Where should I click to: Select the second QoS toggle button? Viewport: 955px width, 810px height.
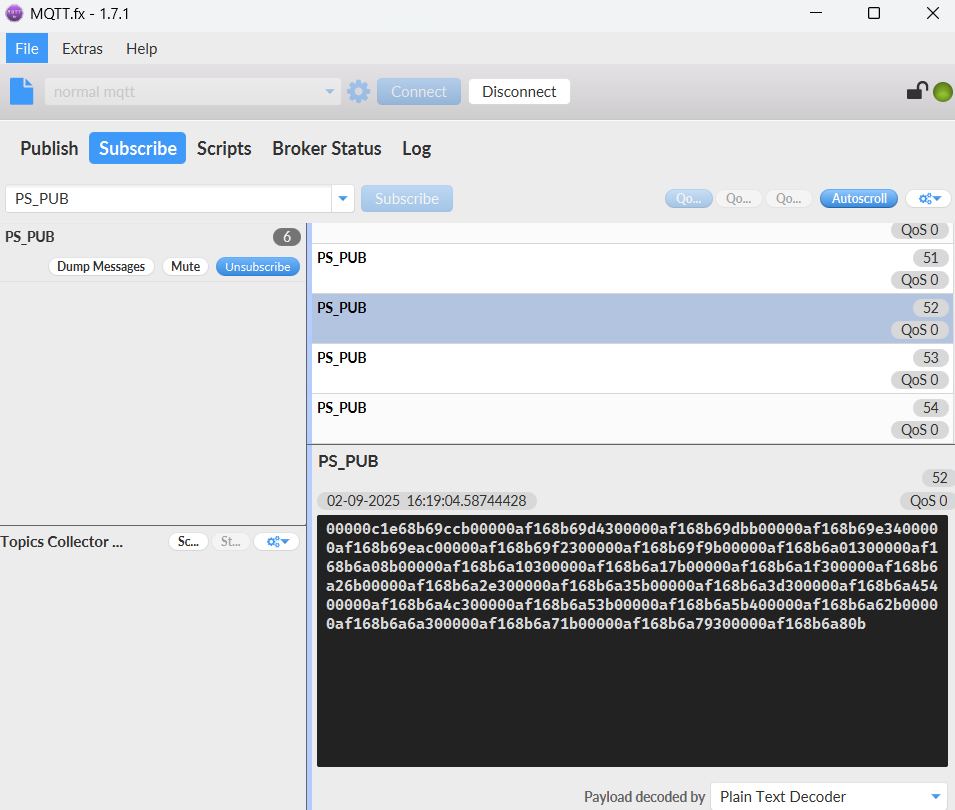tap(738, 199)
